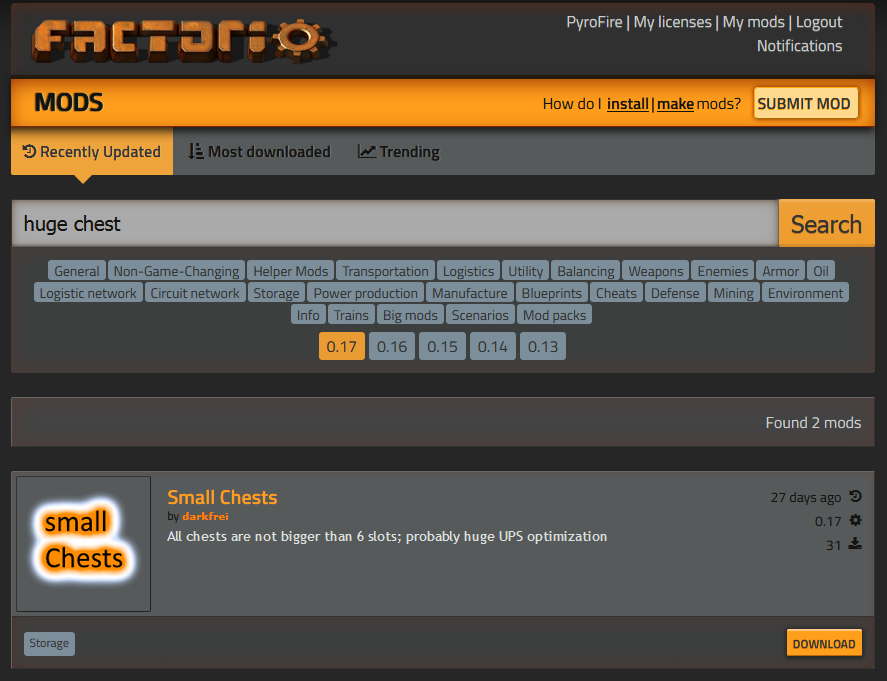Click the game version gear icon on Small Chests
This screenshot has width=887, height=681.
pos(855,520)
